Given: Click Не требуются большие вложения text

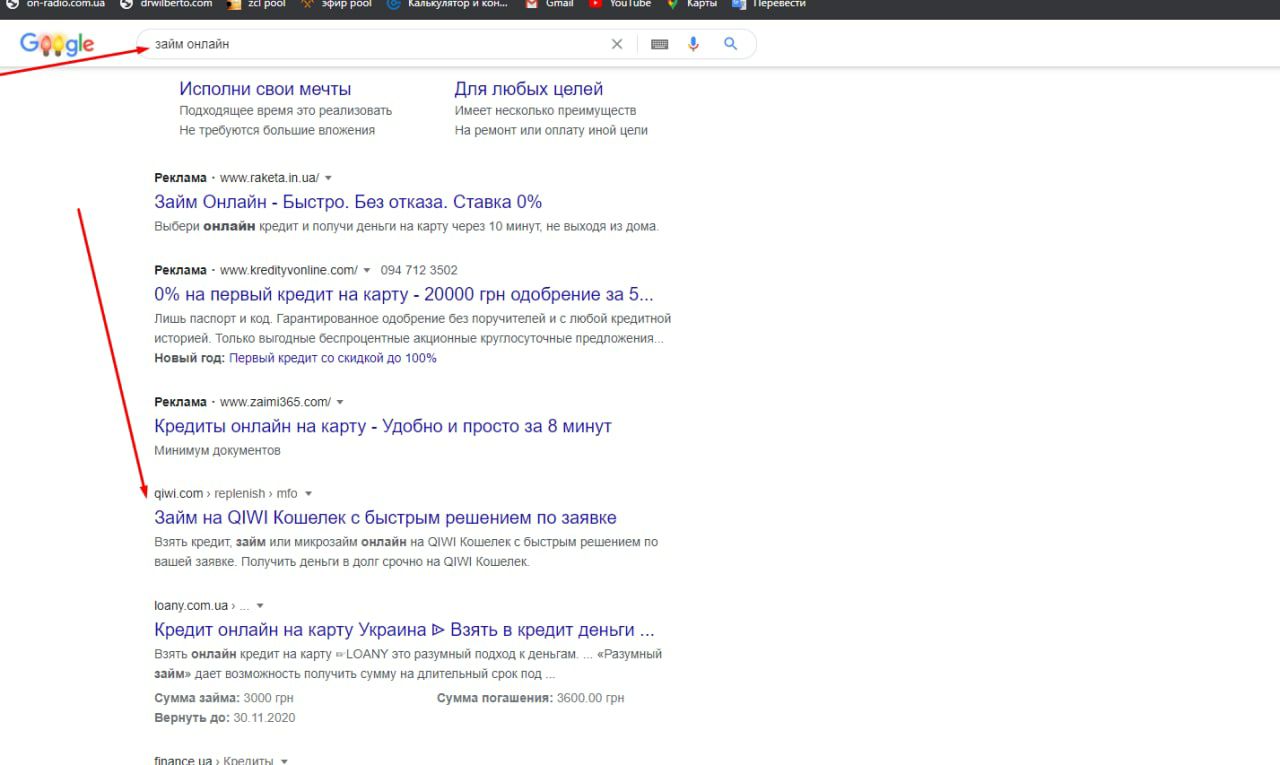Looking at the screenshot, I should pos(277,130).
